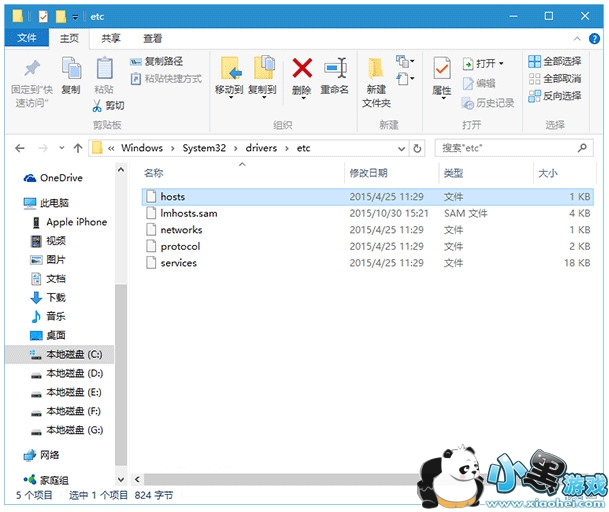Rename the selected file
609x512 pixels.
pos(334,77)
